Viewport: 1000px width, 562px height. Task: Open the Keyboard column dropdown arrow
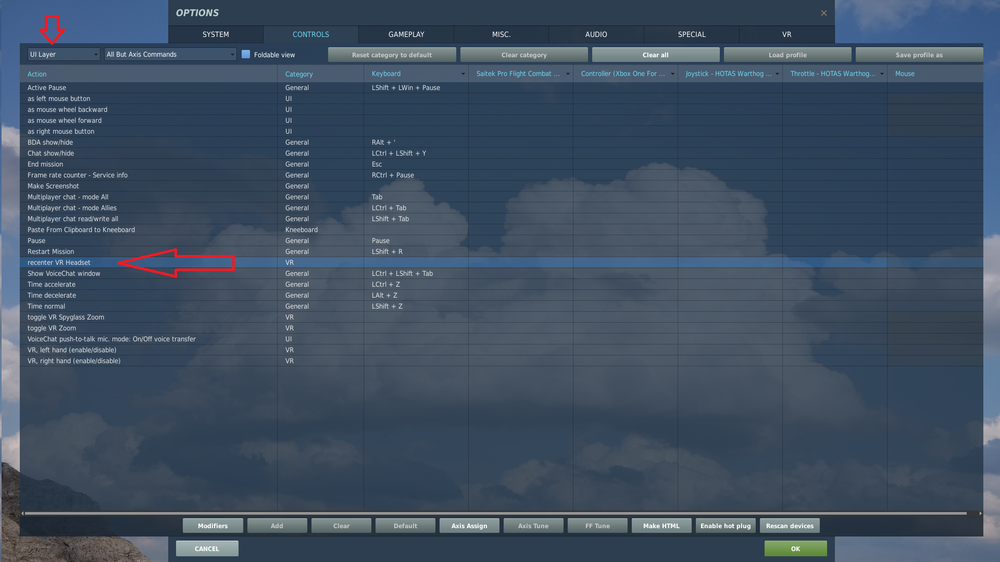click(463, 74)
